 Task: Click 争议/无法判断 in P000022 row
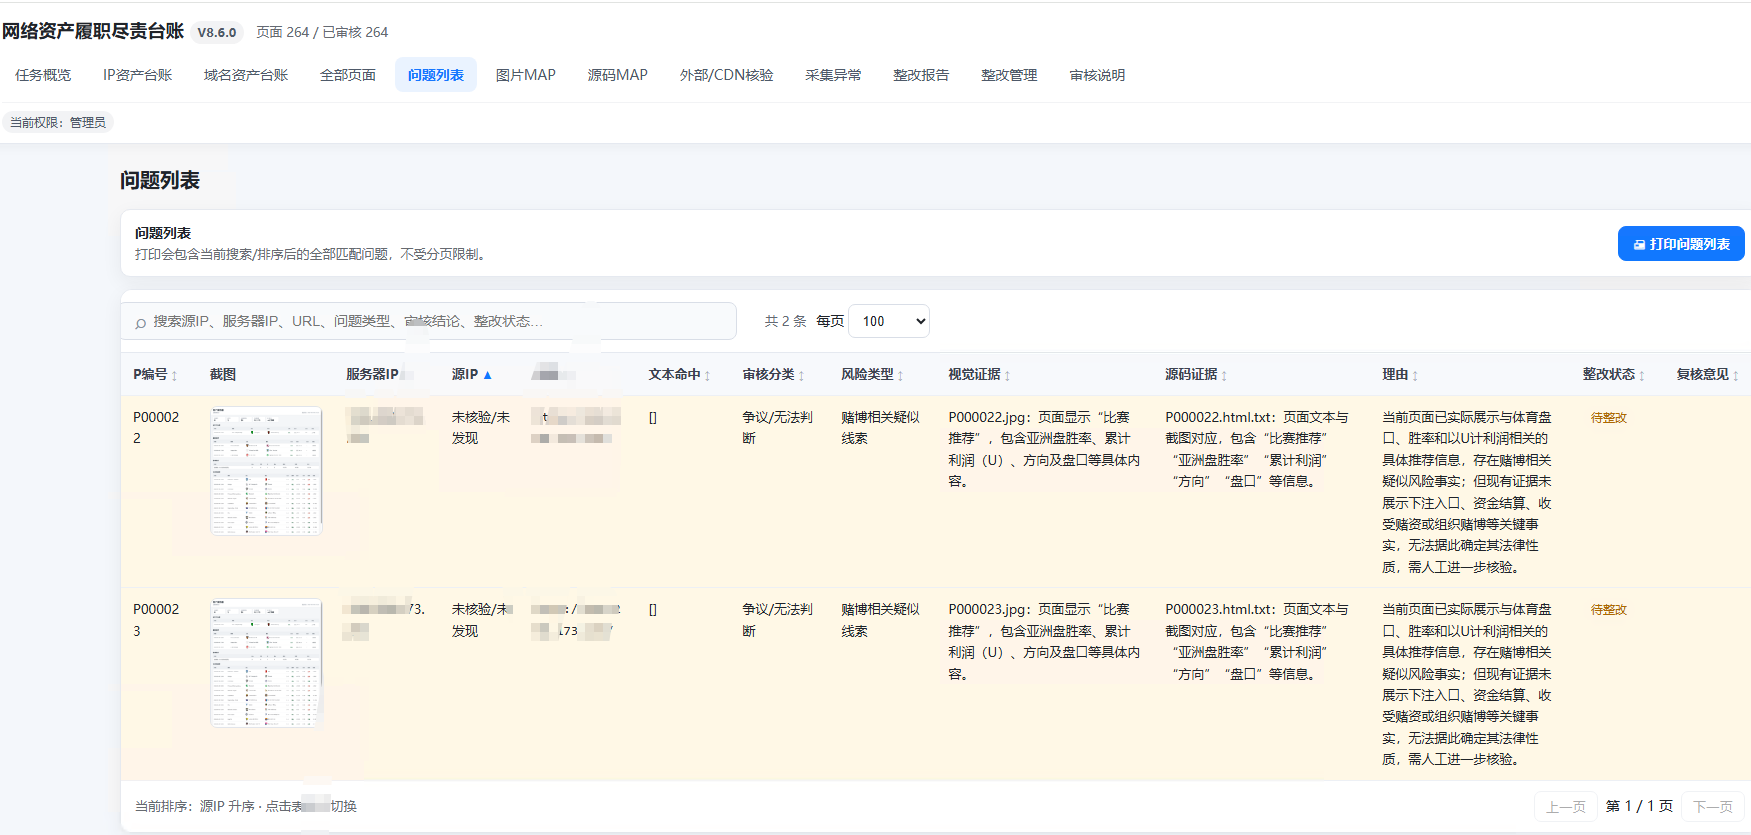point(777,428)
